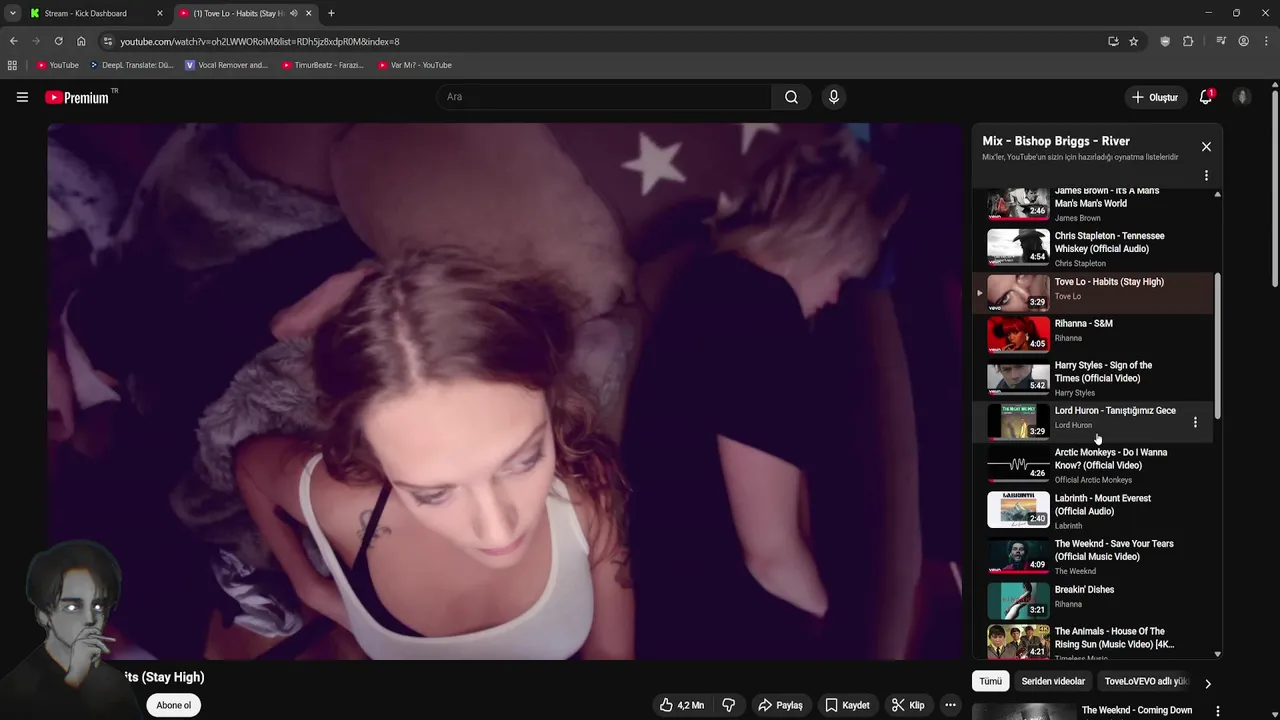Click the YouTube Premium logo
This screenshot has height=720, width=1280.
(78, 97)
